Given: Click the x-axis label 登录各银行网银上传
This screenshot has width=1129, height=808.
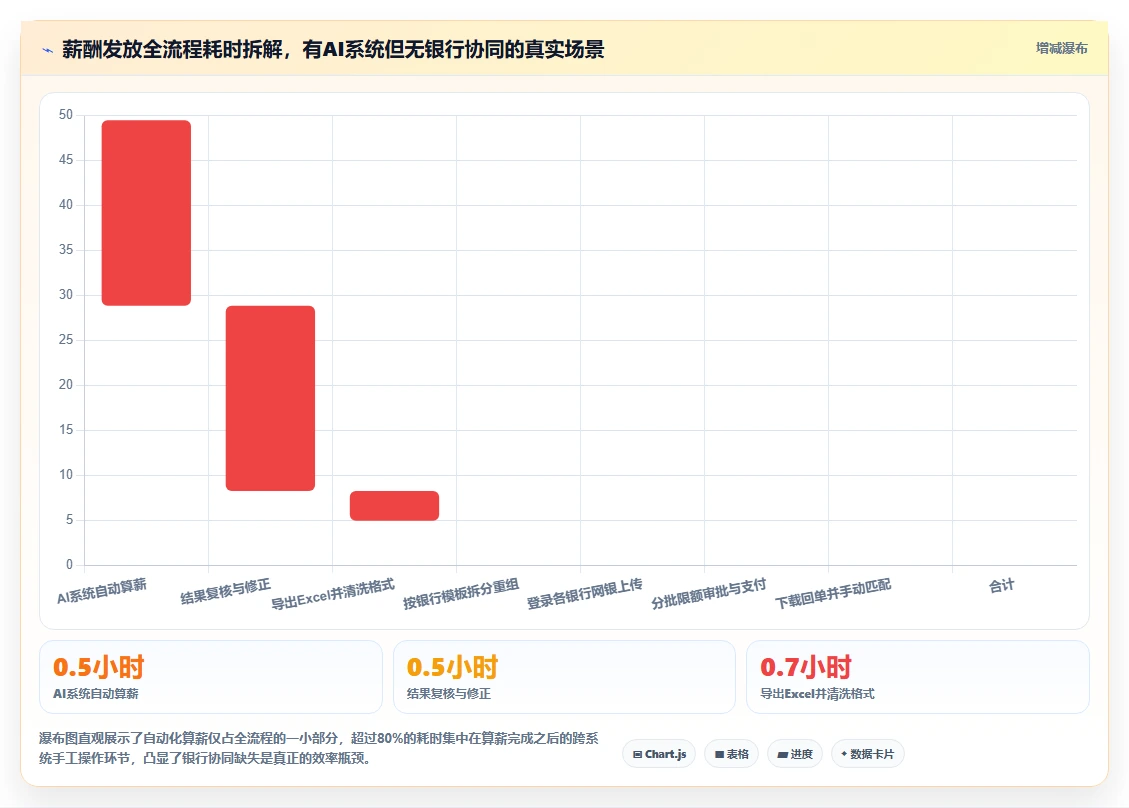Looking at the screenshot, I should point(585,594).
